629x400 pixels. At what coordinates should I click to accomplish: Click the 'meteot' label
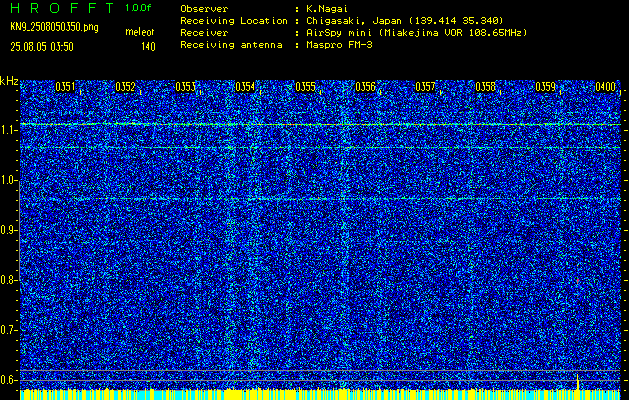click(140, 32)
